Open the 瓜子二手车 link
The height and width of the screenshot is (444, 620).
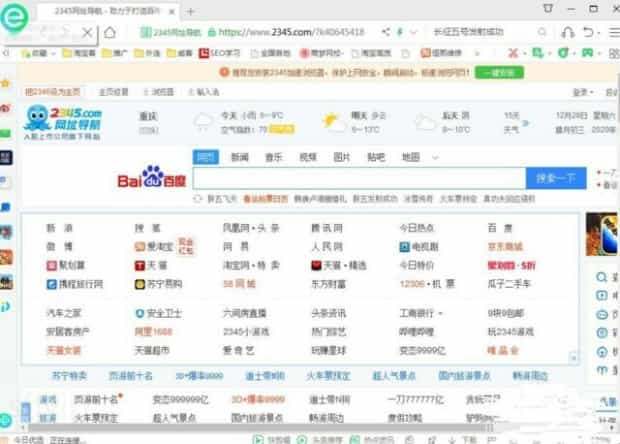[x=509, y=284]
